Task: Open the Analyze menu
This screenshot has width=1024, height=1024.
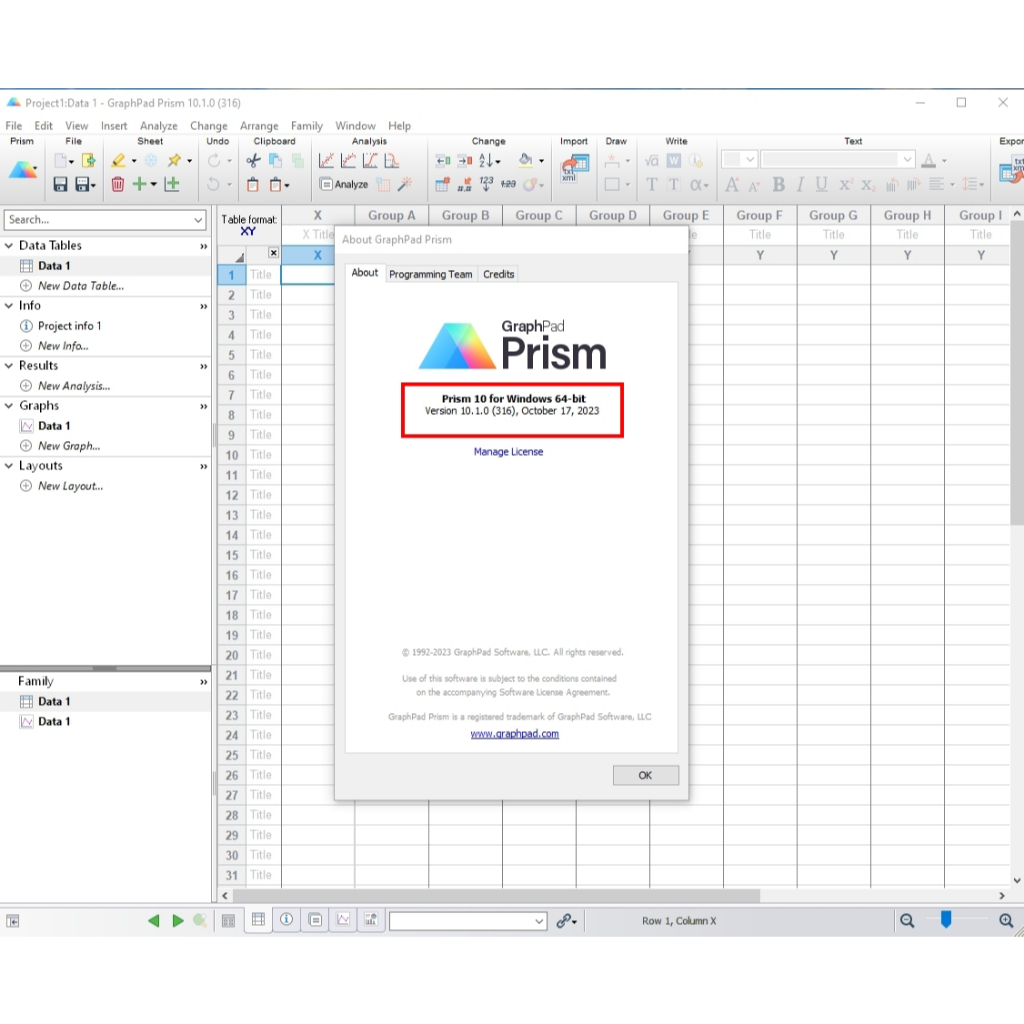Action: tap(158, 126)
